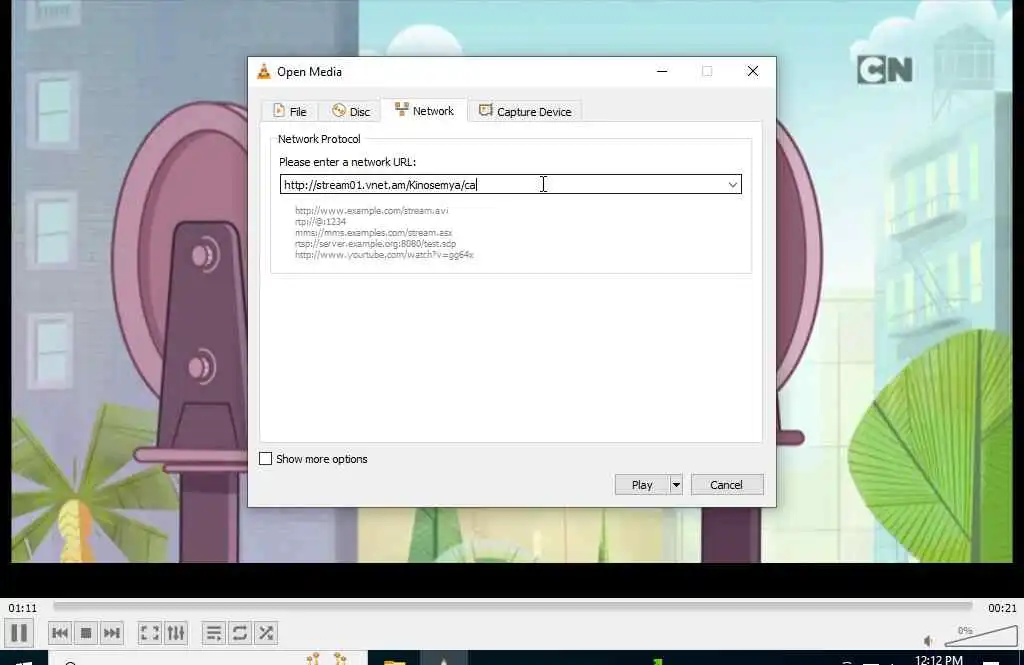
Task: Switch to the Disc tab
Action: pyautogui.click(x=351, y=111)
